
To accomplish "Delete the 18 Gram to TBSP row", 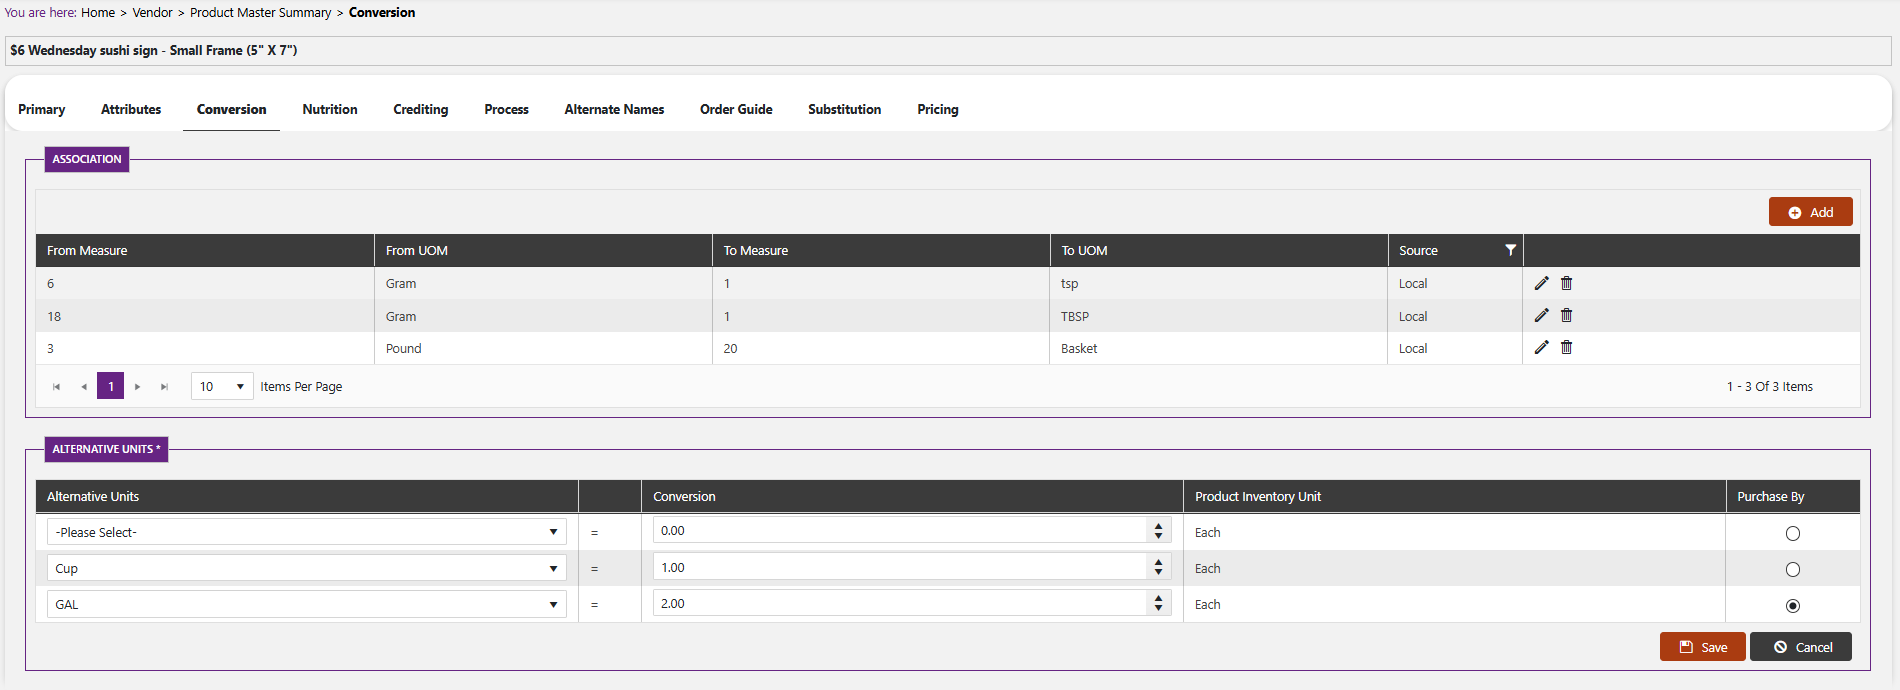I will (1566, 315).
